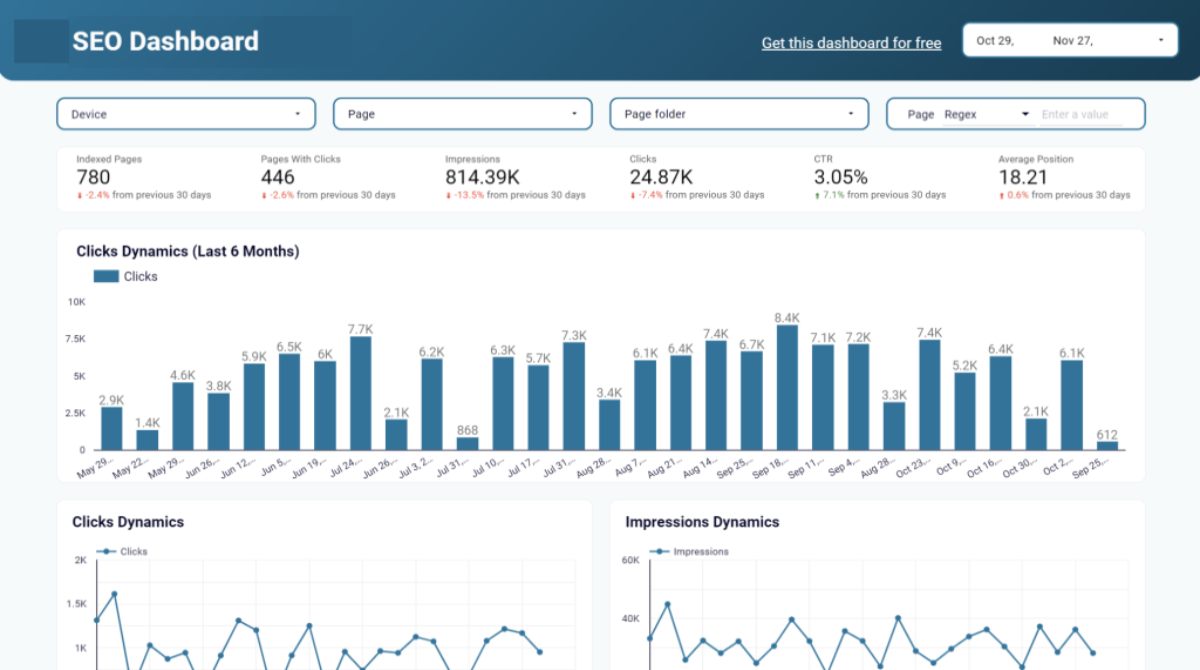The width and height of the screenshot is (1200, 670).
Task: Open the Regex match type dropdown arrow
Action: [x=1025, y=114]
